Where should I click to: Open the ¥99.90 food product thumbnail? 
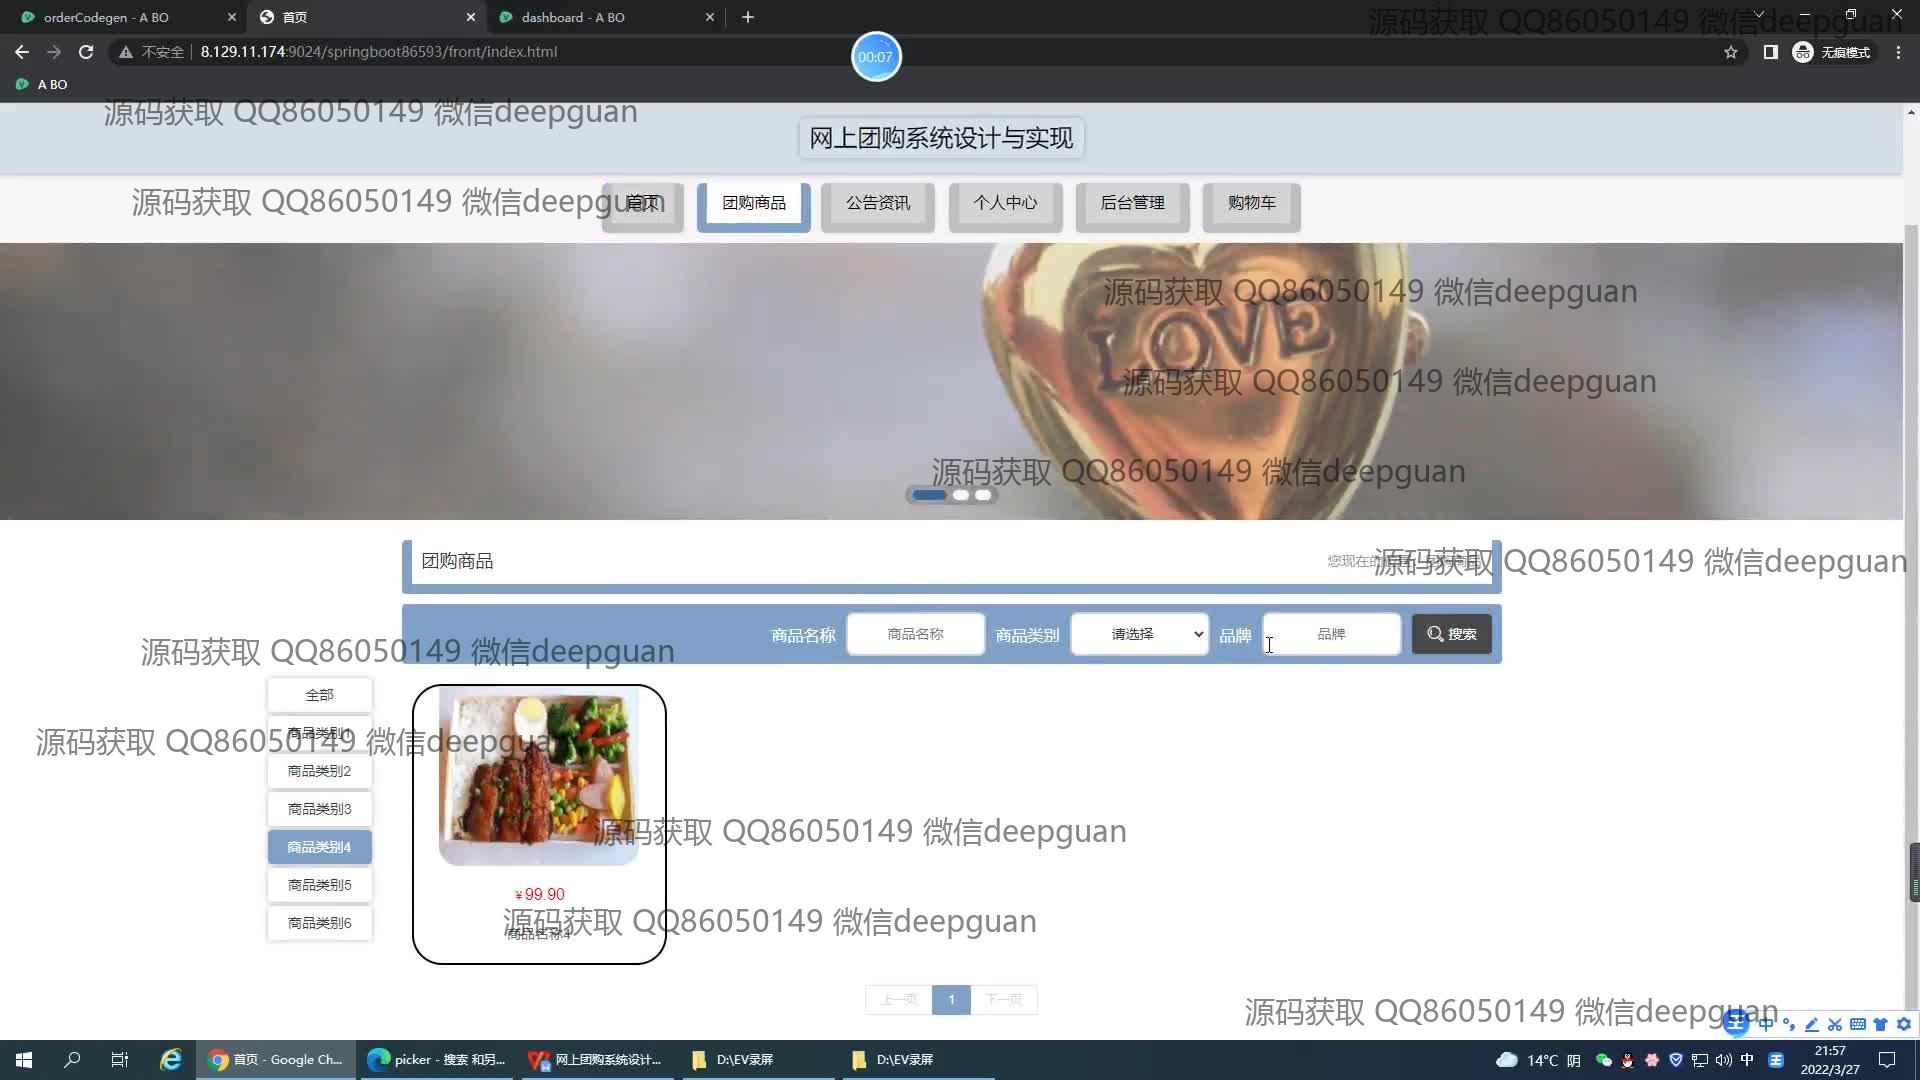539,775
